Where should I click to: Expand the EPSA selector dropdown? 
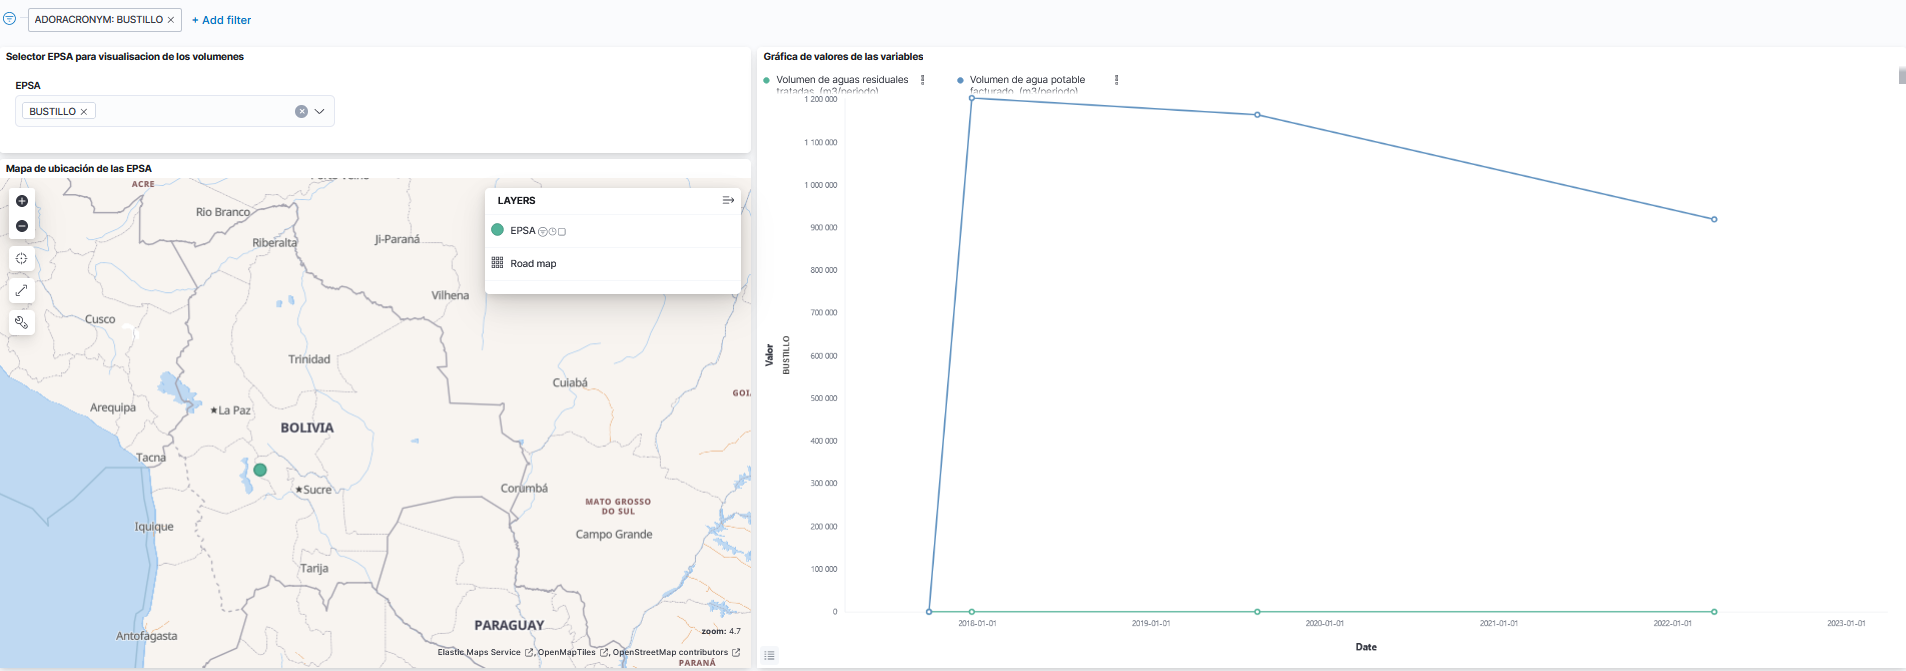(320, 112)
